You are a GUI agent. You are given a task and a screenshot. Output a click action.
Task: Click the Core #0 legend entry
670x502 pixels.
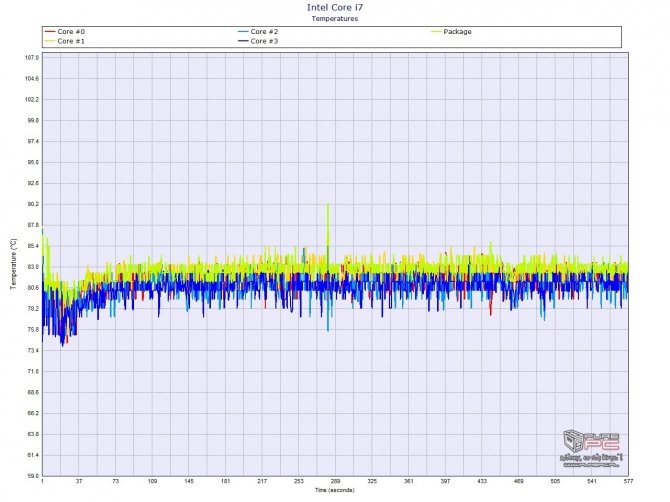tap(65, 32)
